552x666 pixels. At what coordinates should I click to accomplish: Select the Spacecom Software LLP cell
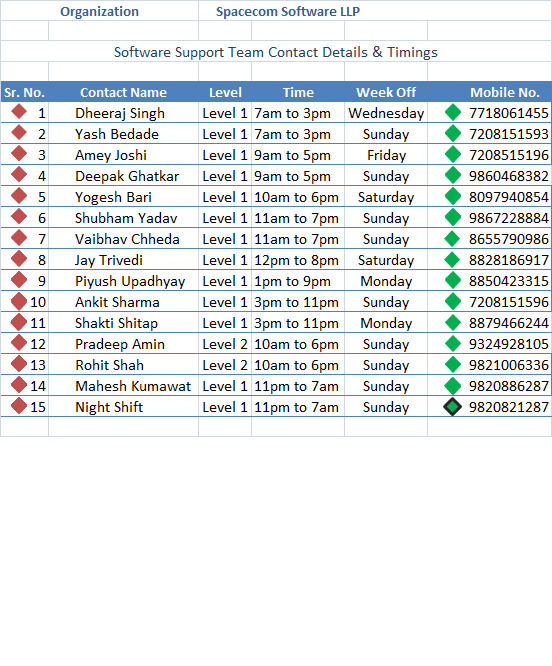[x=375, y=11]
